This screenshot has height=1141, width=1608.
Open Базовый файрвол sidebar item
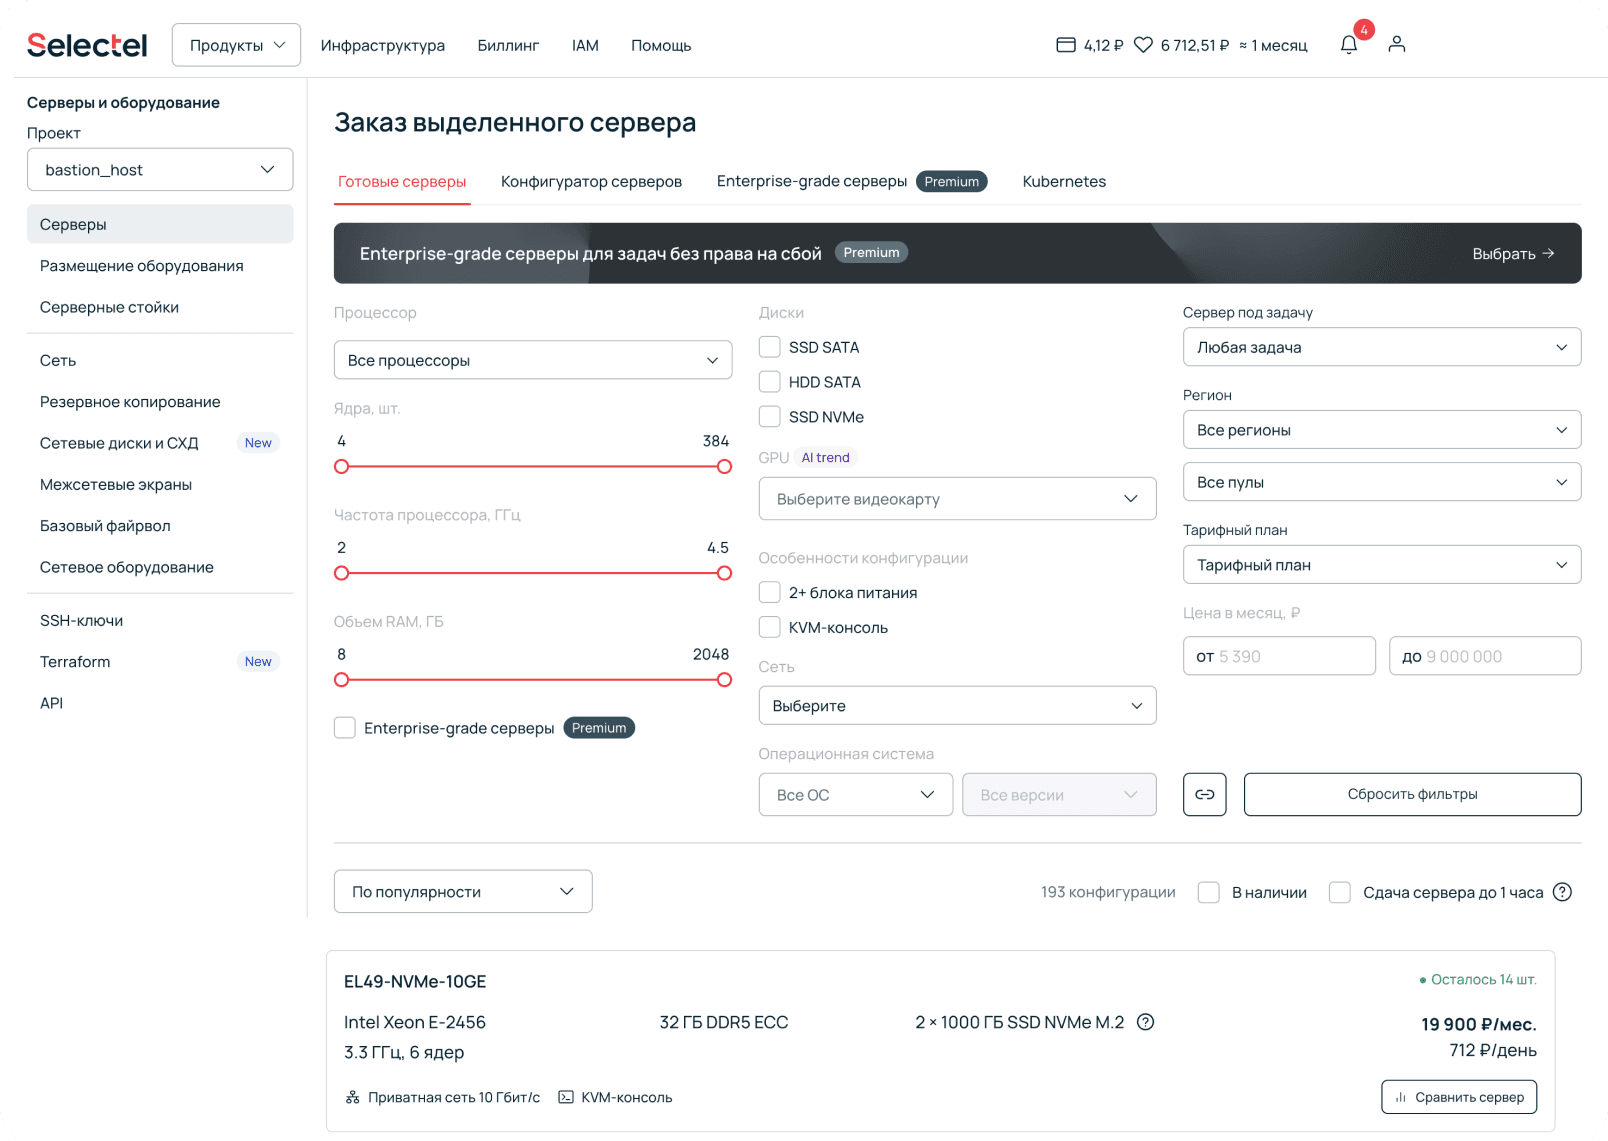coord(160,526)
